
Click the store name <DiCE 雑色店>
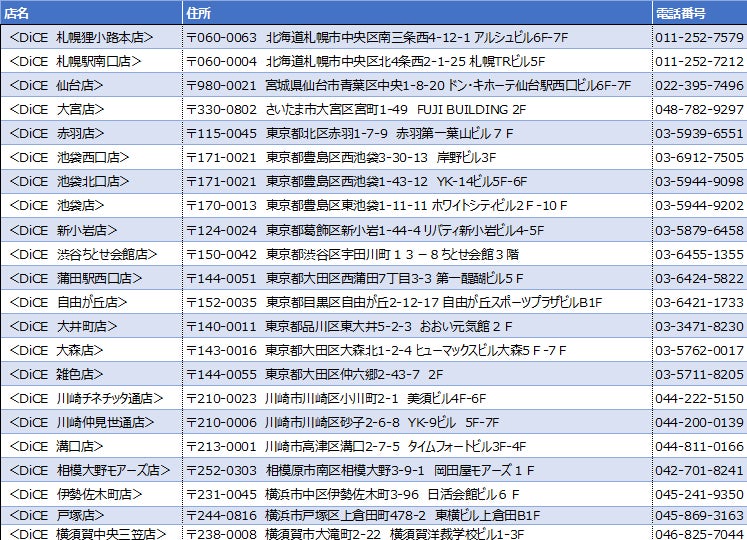pos(56,375)
